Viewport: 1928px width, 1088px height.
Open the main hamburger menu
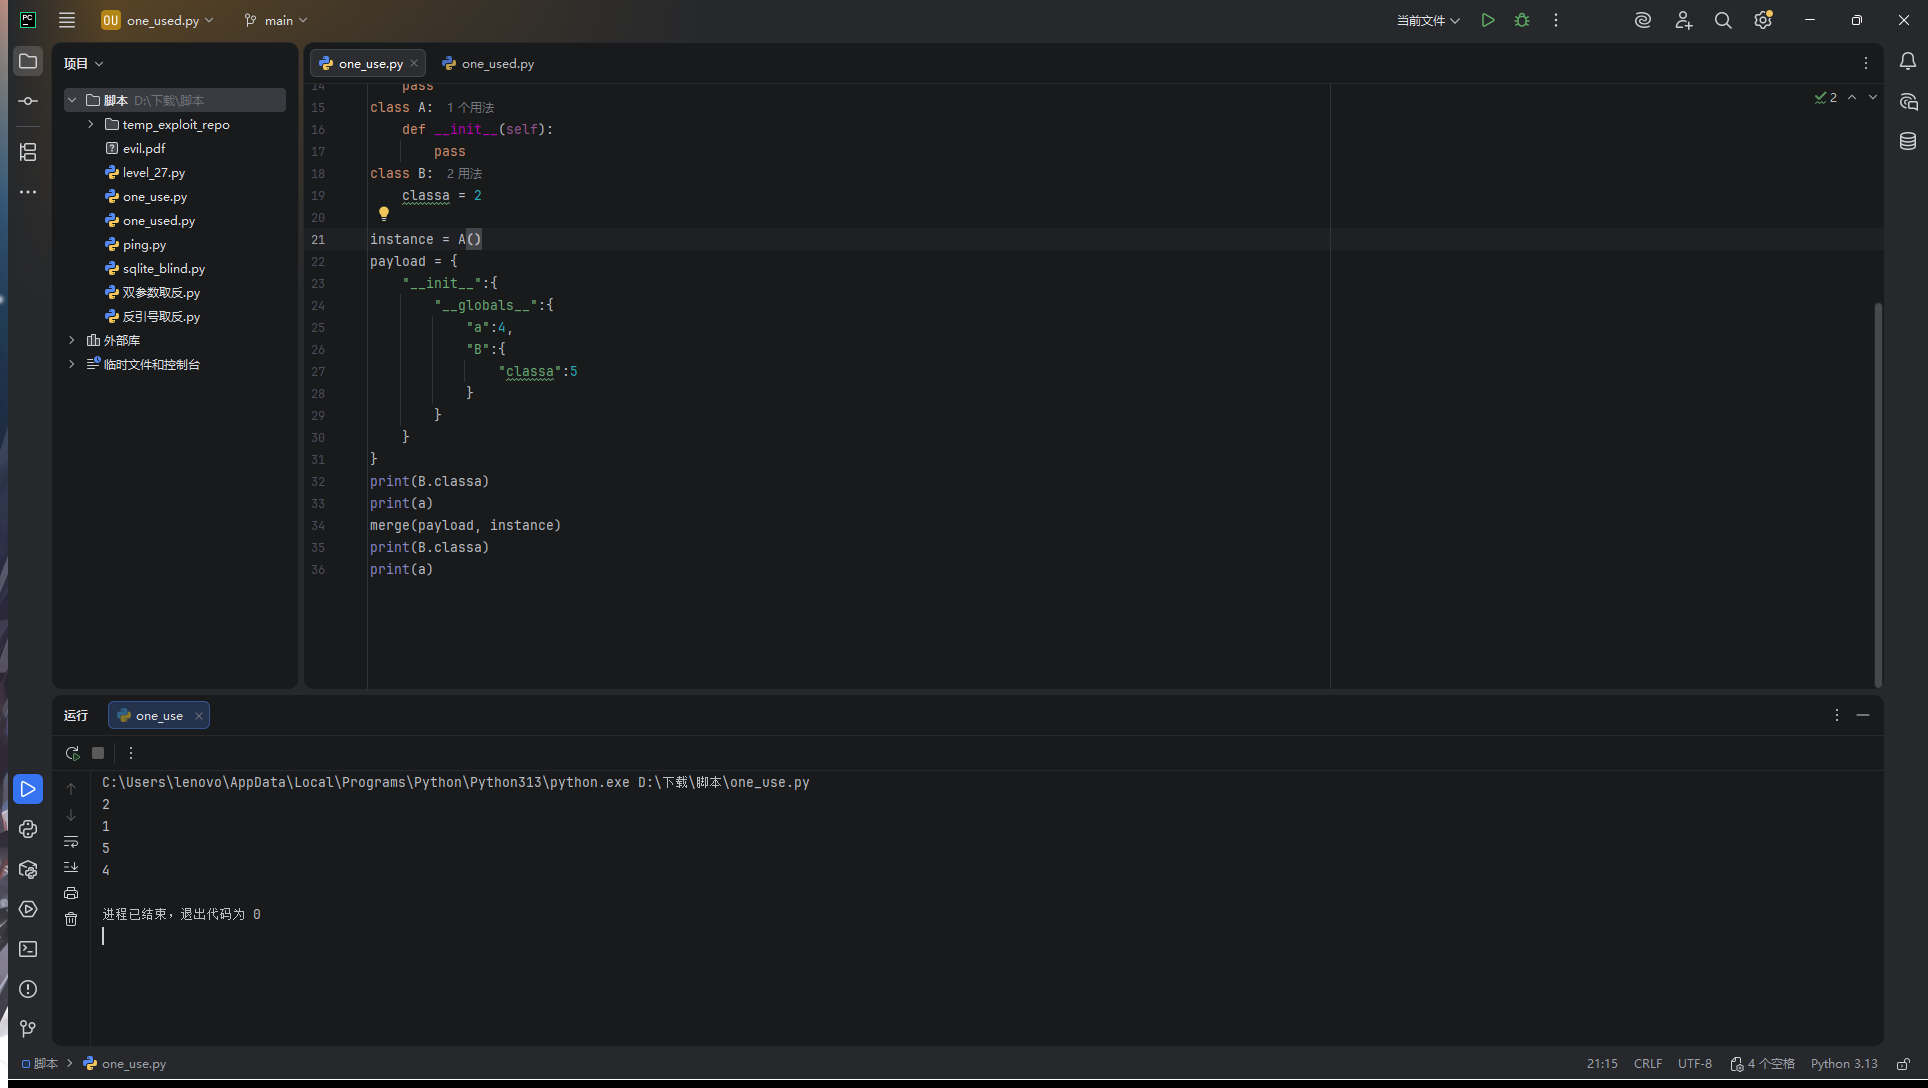point(67,20)
